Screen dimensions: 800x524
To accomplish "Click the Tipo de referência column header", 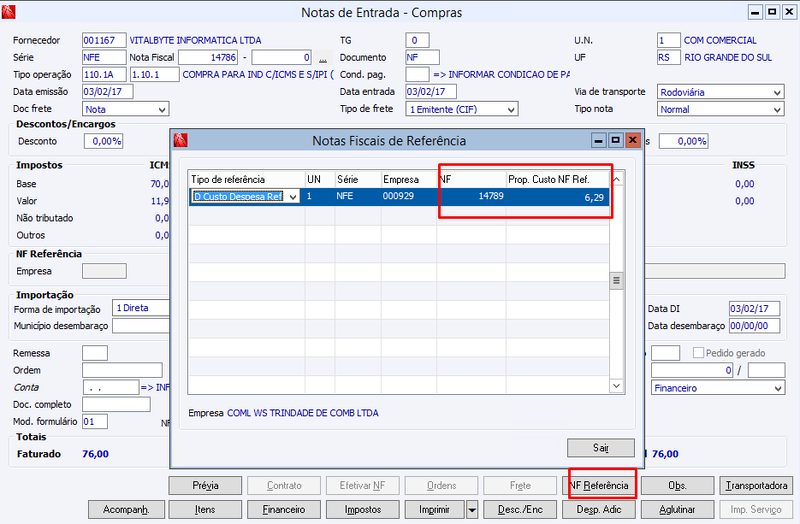I will click(x=247, y=180).
